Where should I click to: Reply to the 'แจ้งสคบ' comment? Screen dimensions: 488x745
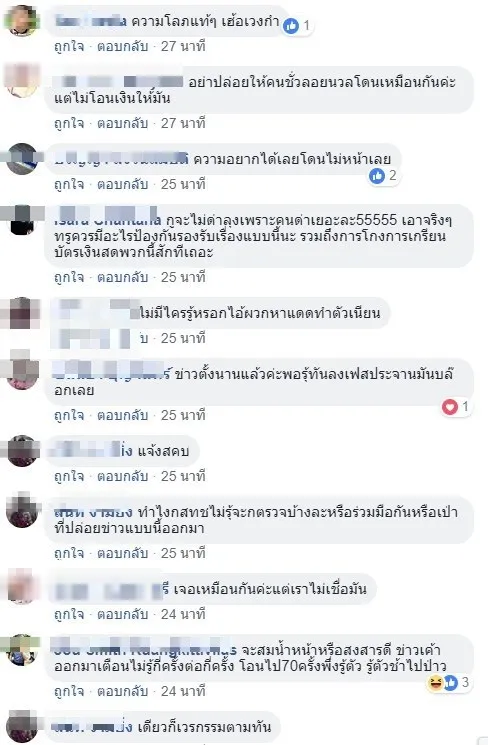click(x=123, y=476)
